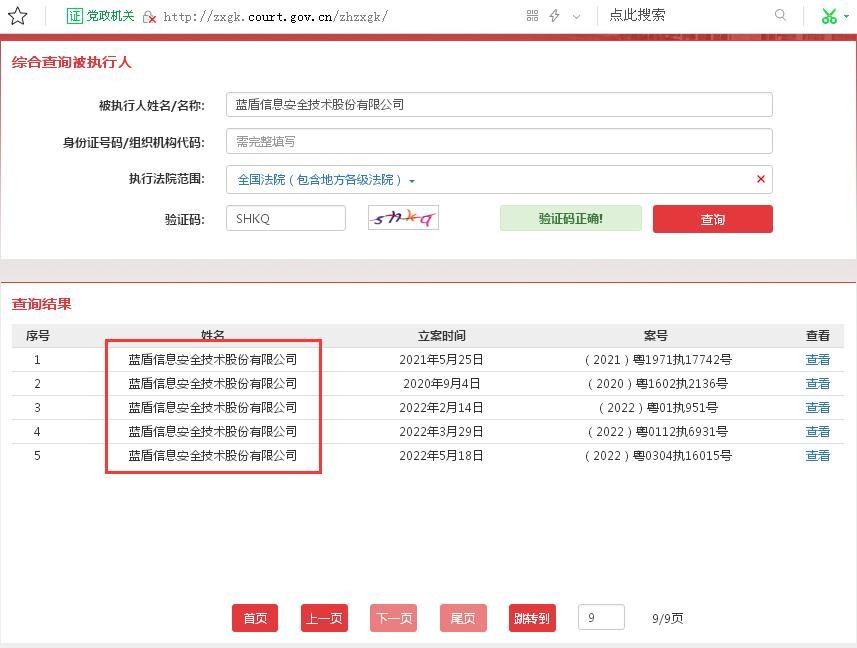
Task: Click the green scissors screenshot icon
Action: pyautogui.click(x=829, y=16)
